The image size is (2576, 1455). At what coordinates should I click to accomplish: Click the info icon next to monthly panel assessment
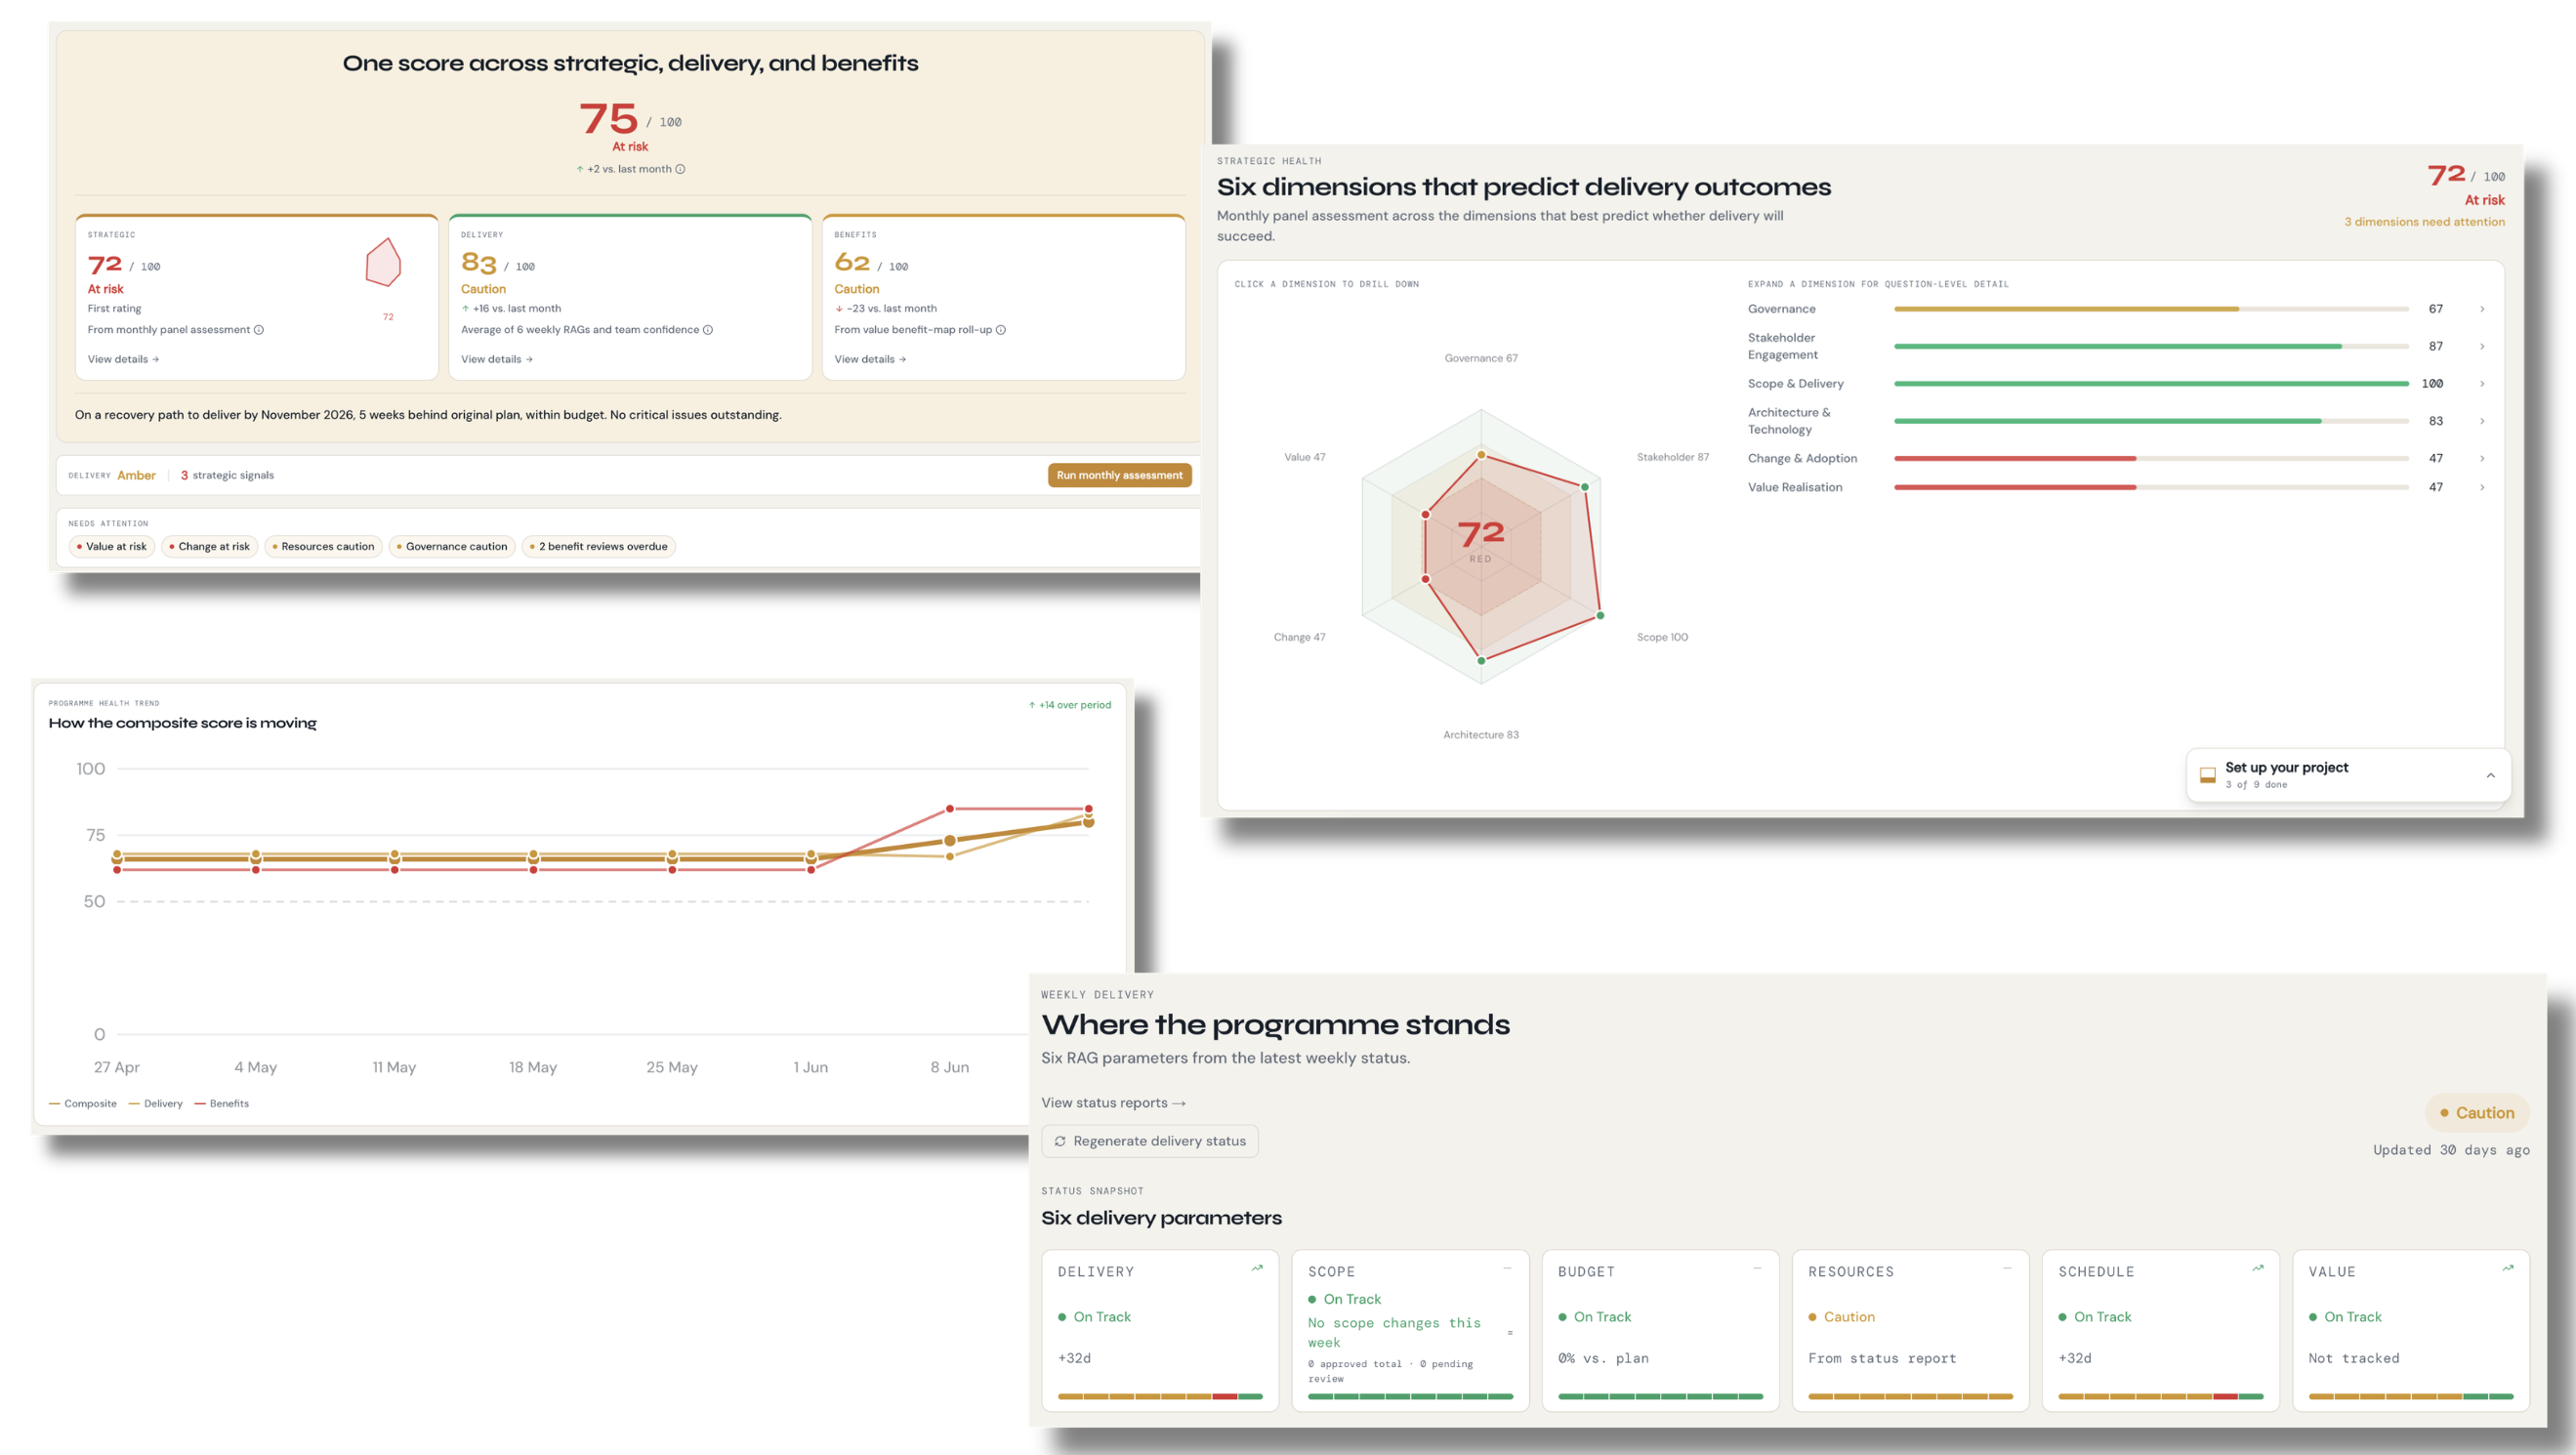pos(259,330)
